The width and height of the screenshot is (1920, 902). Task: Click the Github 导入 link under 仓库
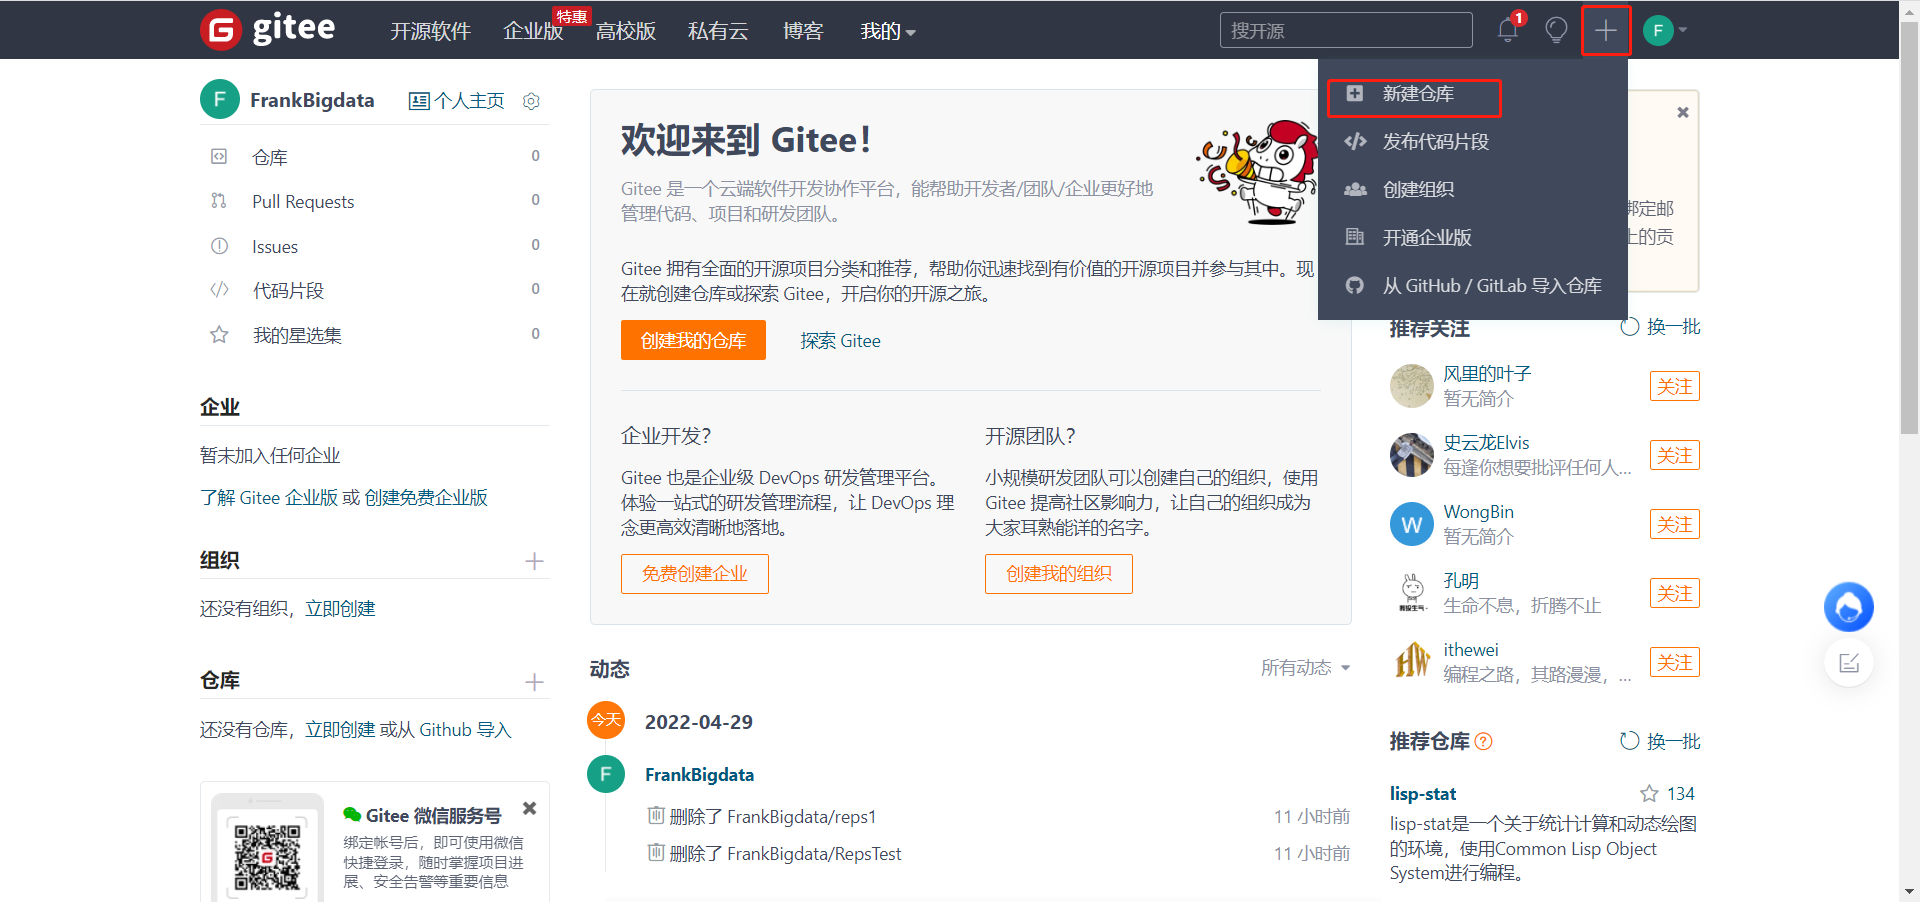(465, 730)
